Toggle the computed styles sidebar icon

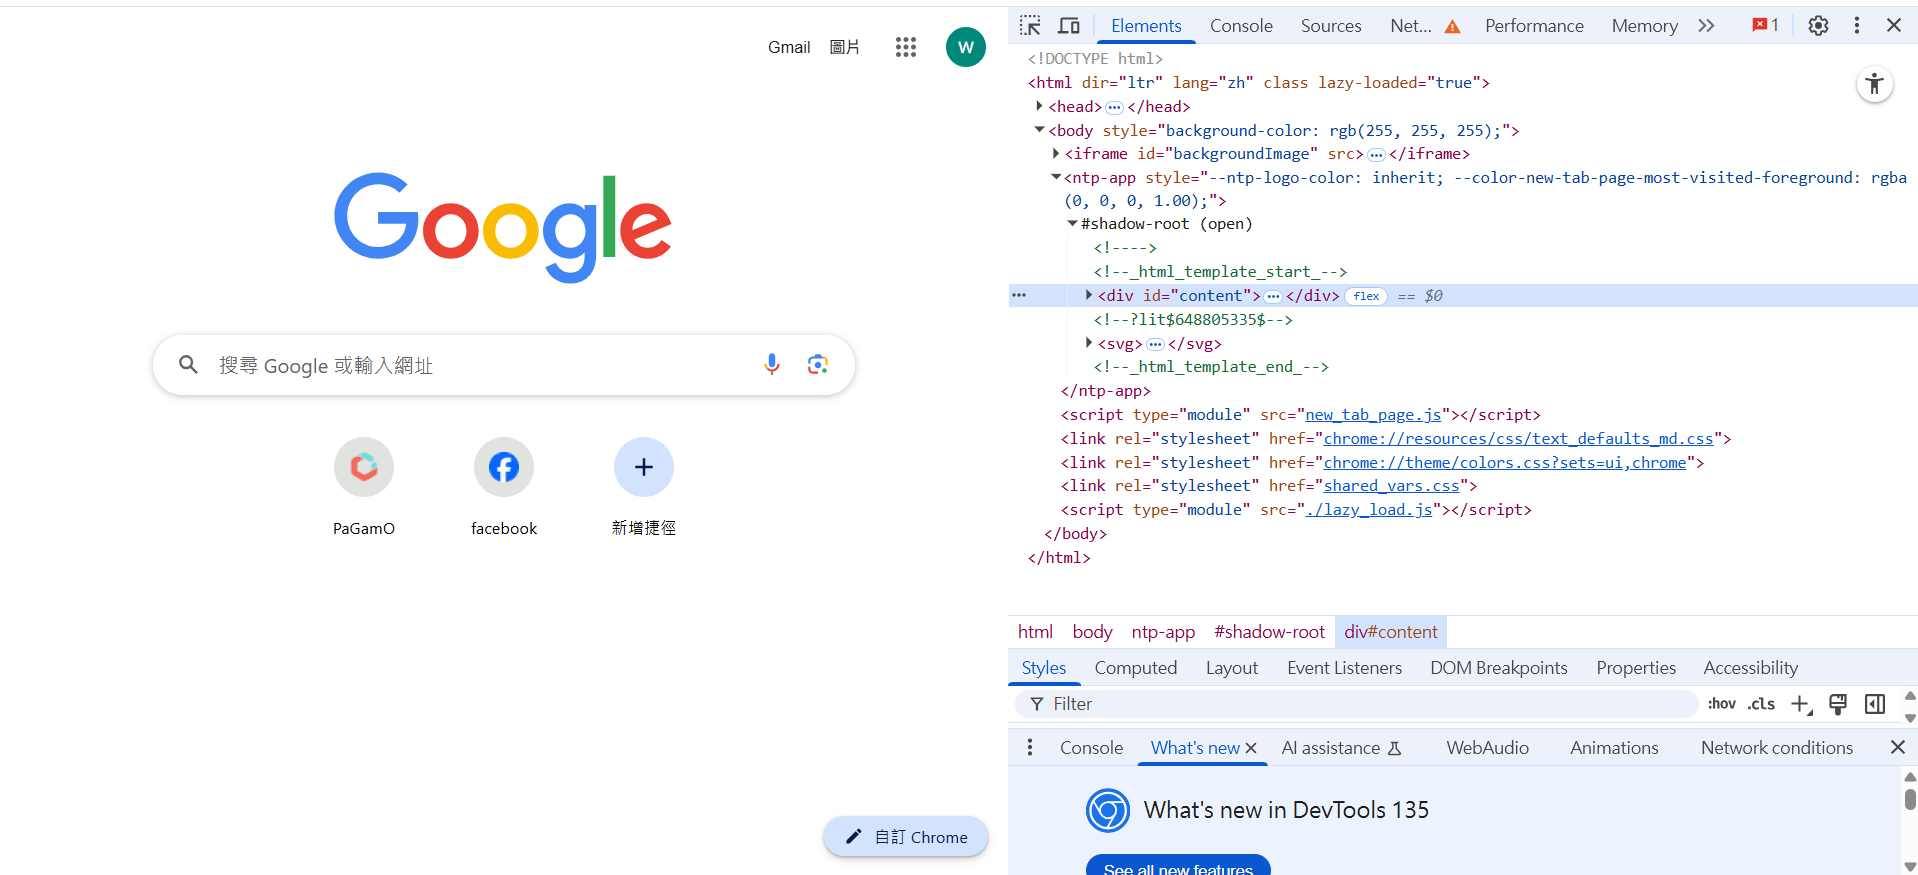1875,704
